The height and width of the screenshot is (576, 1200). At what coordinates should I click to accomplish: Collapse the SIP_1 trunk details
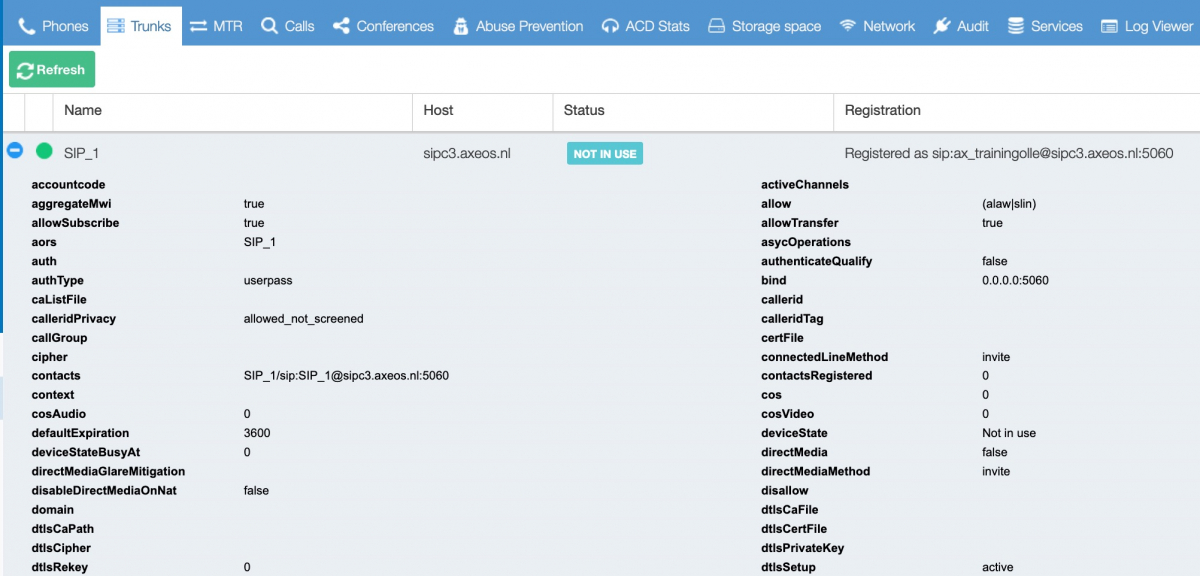pos(15,150)
